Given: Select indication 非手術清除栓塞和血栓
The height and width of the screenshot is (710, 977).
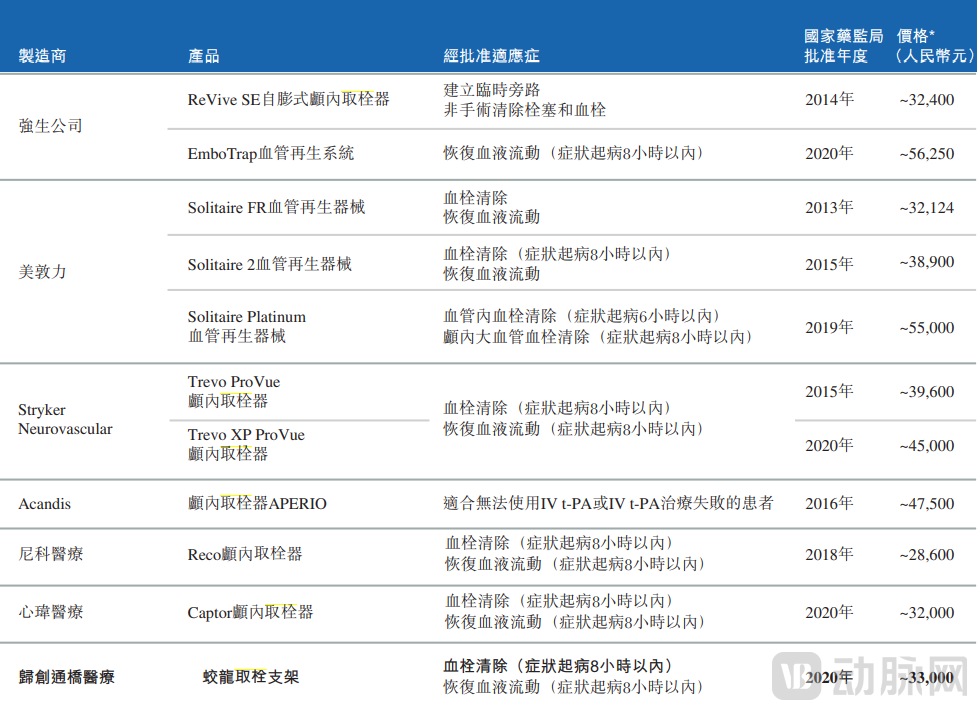Looking at the screenshot, I should (525, 110).
